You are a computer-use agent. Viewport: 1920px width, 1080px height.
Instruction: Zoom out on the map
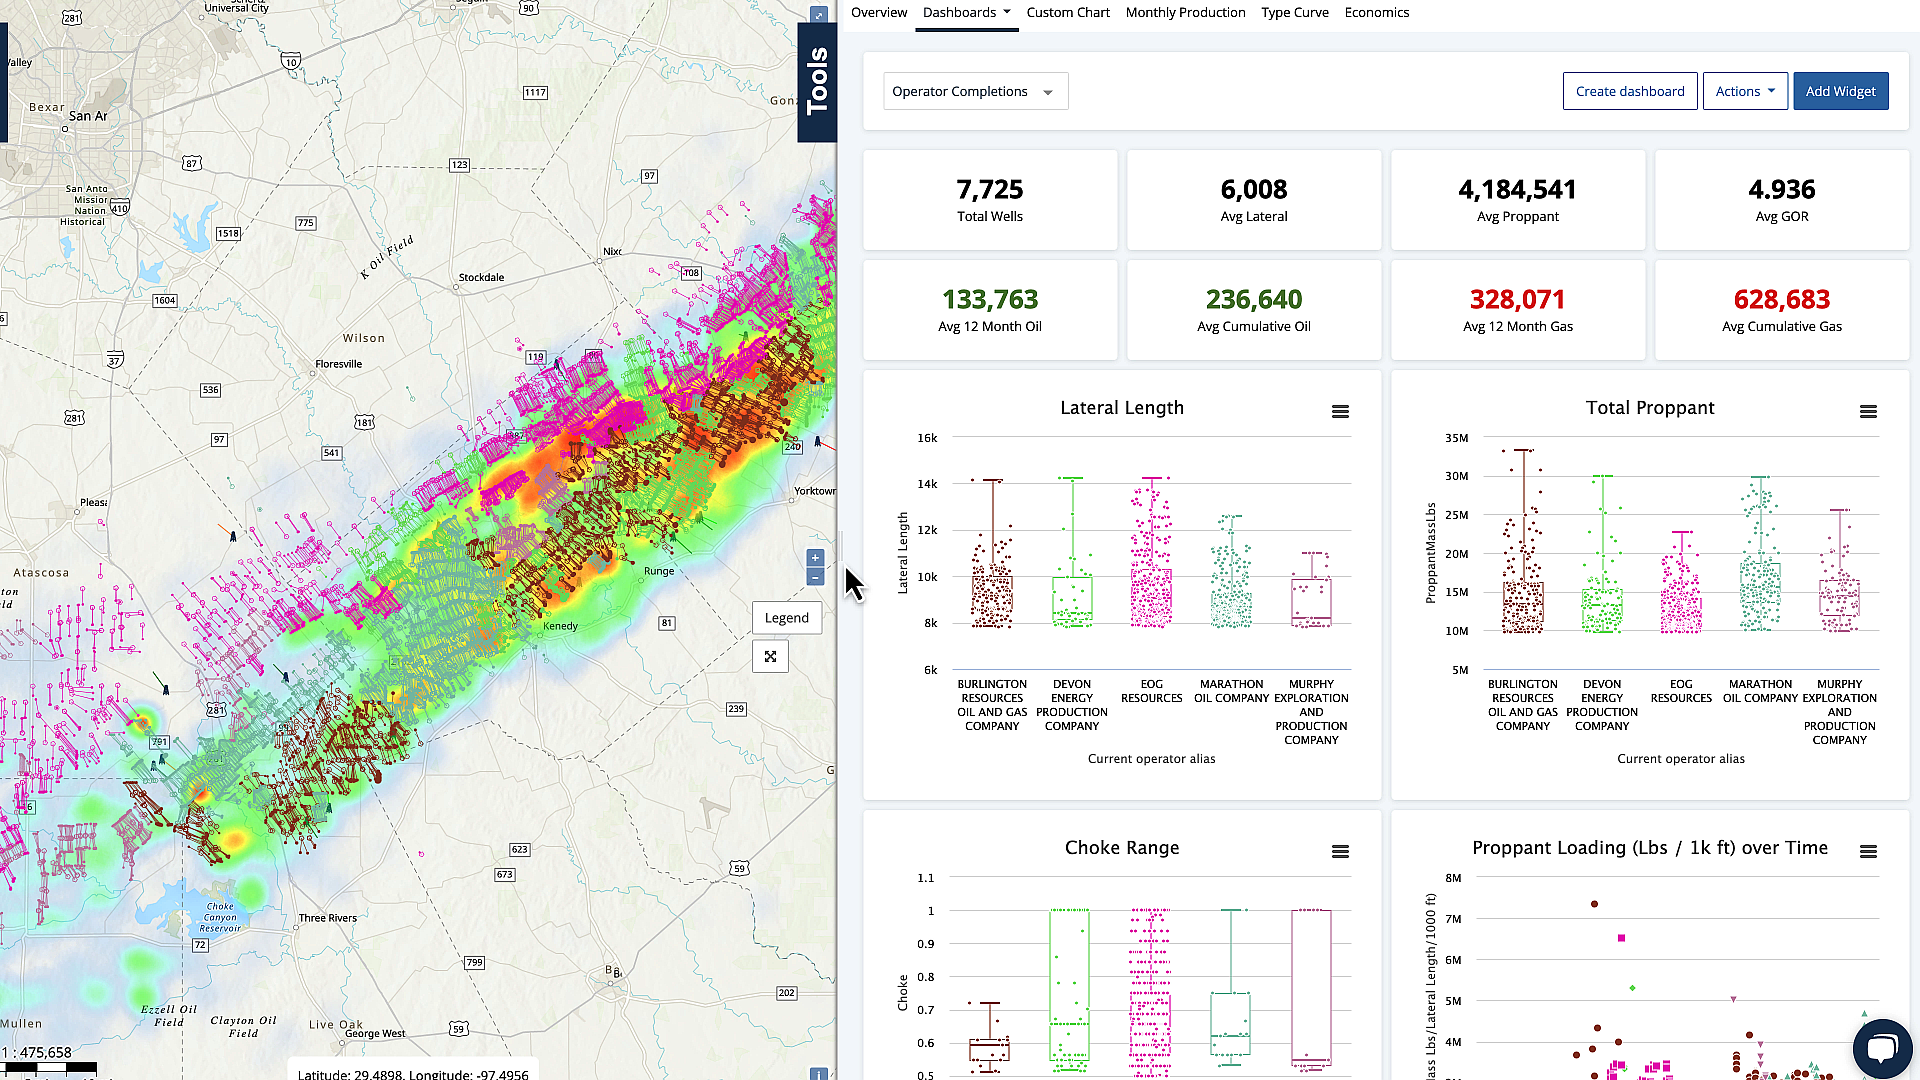click(815, 577)
